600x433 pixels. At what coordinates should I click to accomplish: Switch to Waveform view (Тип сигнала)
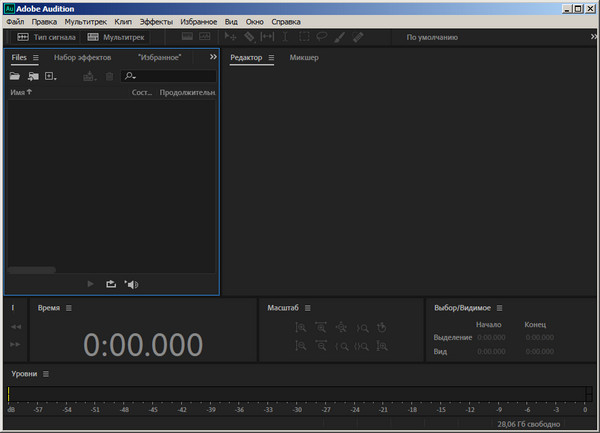pos(47,37)
